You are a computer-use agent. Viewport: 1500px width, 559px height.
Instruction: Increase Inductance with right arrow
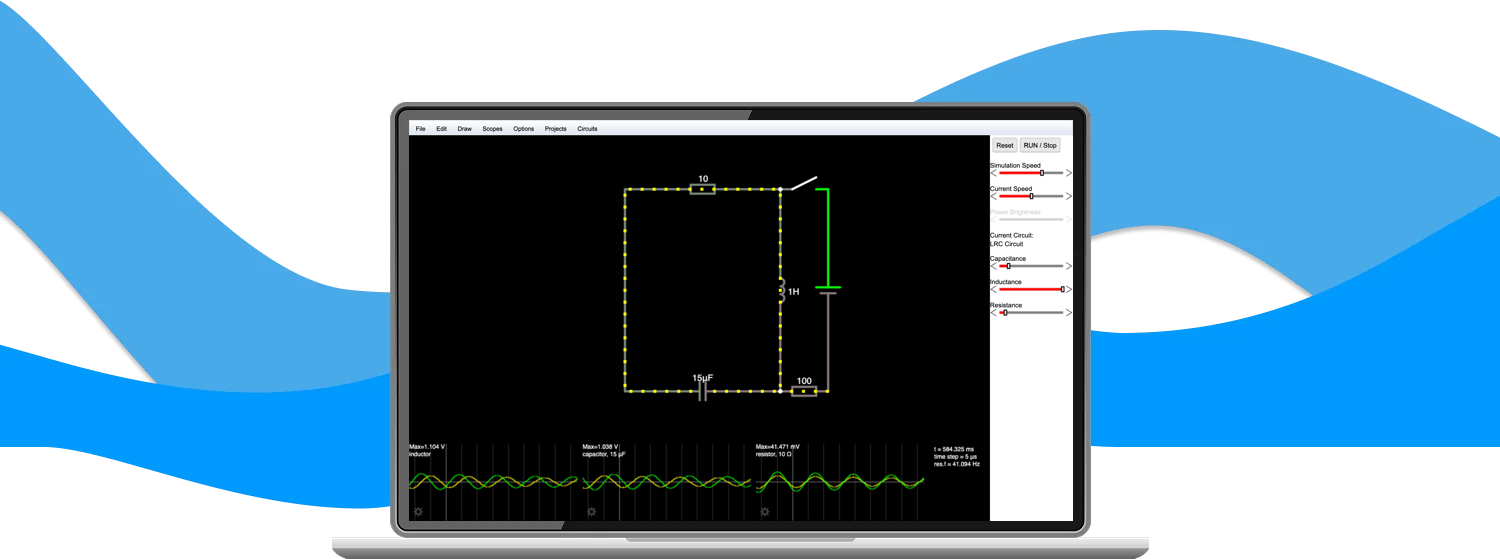click(x=1068, y=289)
